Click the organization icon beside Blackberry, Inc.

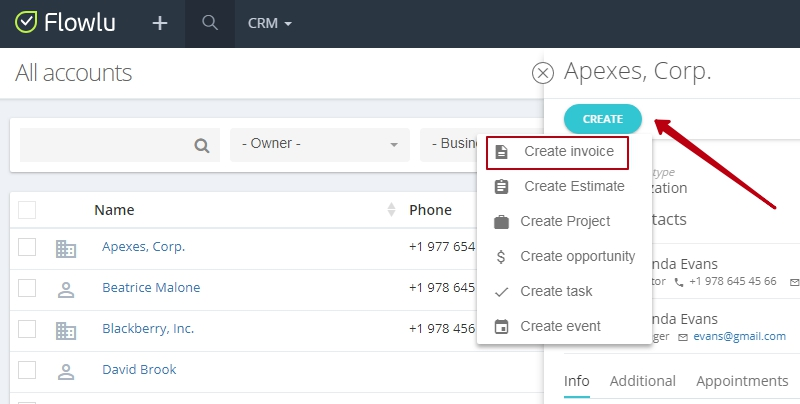click(x=66, y=331)
